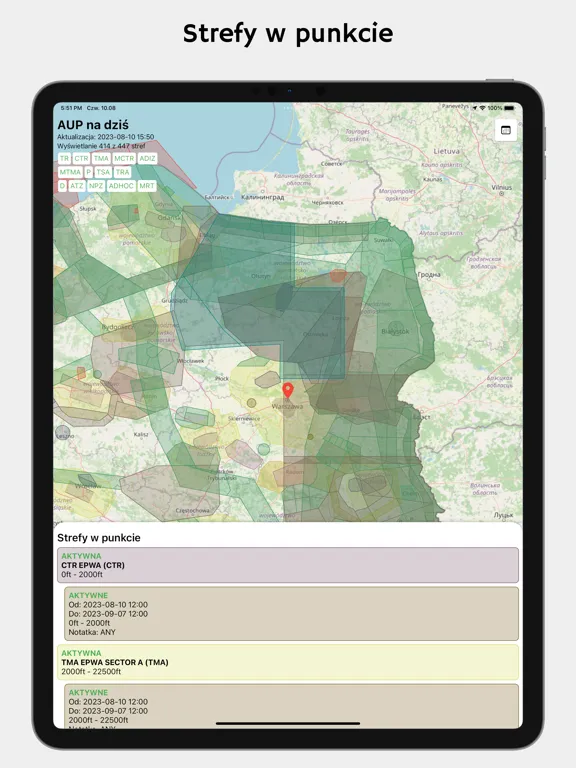This screenshot has height=768, width=576.
Task: Click the Częstochowa city label on the map
Action: [192, 510]
